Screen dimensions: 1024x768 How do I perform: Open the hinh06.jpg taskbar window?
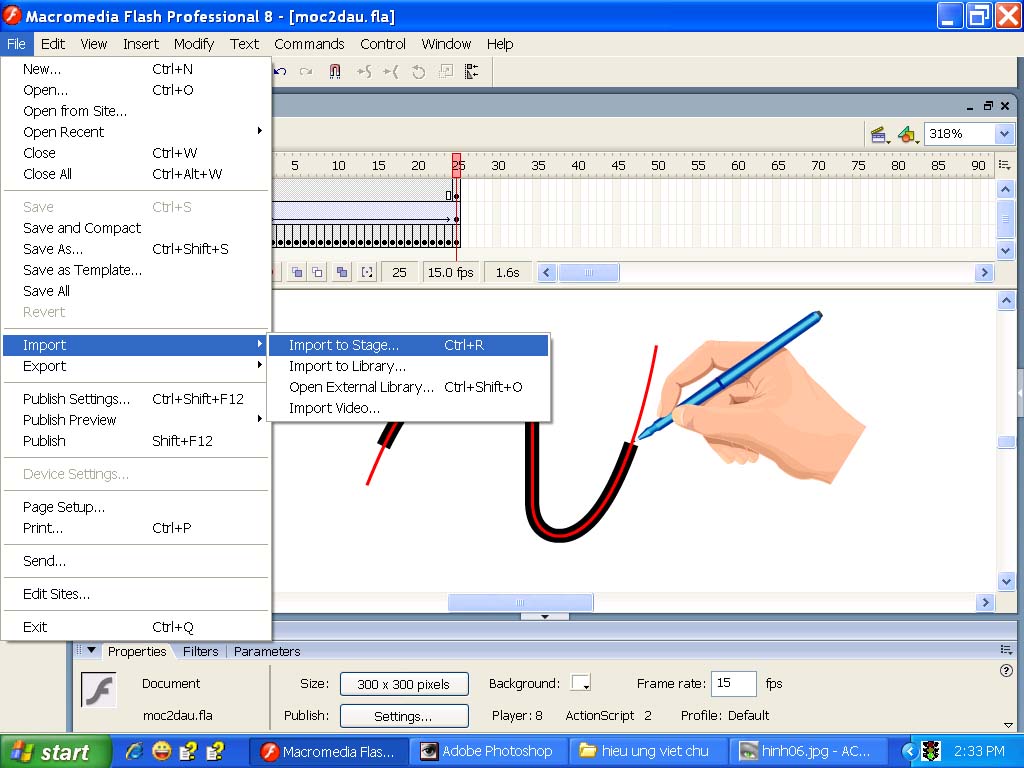point(808,752)
